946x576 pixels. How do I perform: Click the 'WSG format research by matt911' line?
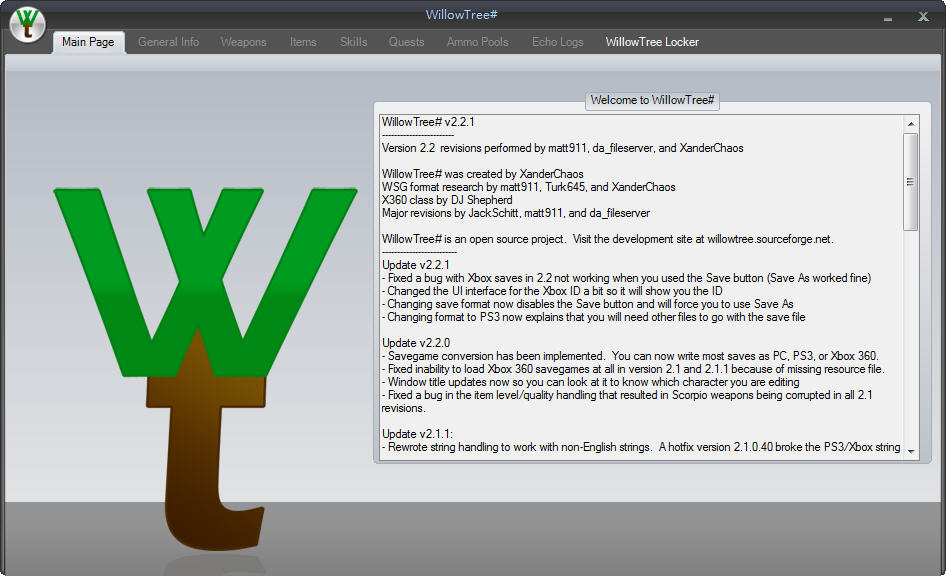tap(529, 187)
